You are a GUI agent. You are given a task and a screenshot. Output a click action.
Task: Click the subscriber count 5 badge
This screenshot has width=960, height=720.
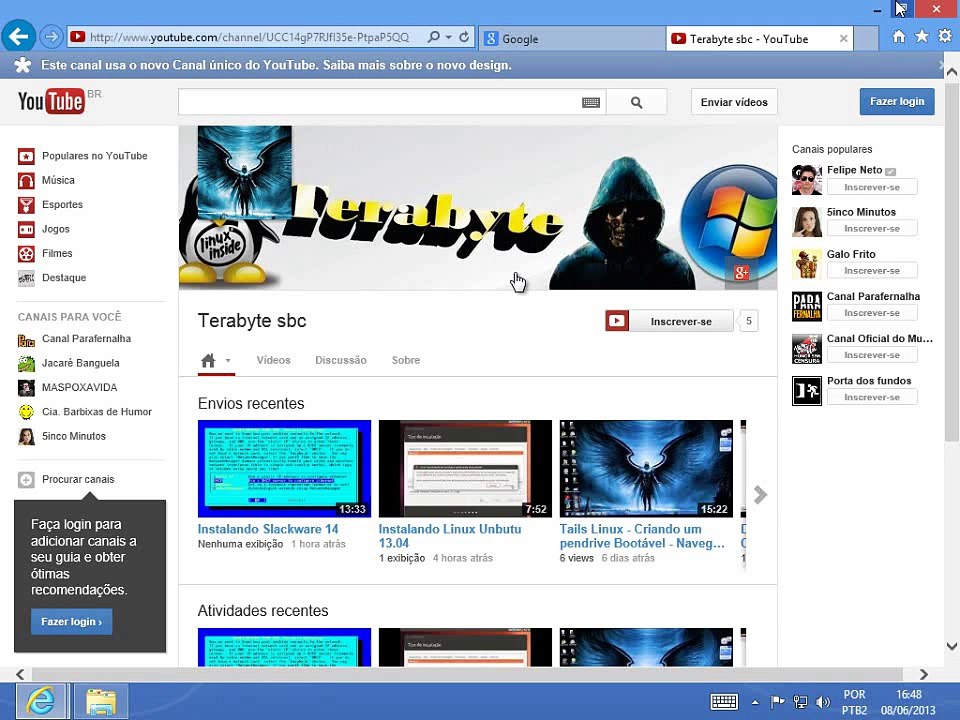click(x=748, y=321)
